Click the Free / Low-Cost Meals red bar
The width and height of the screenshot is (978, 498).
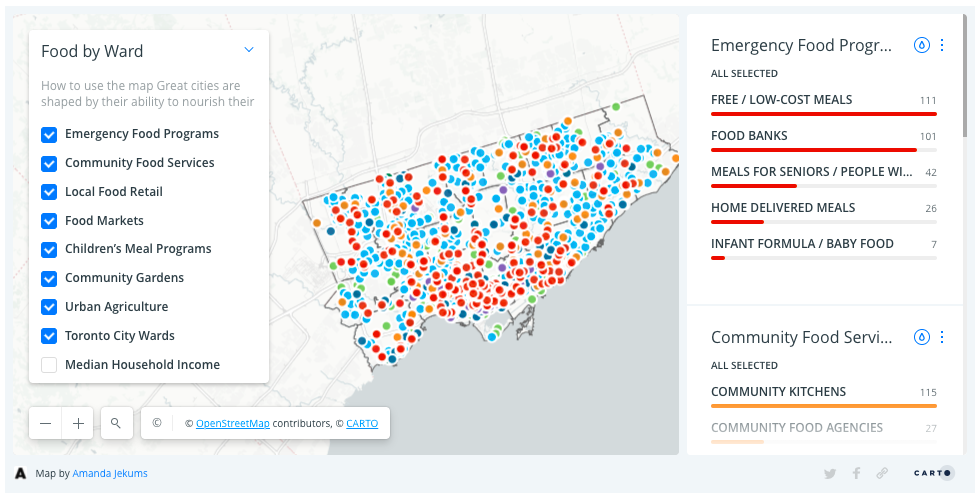[x=823, y=114]
